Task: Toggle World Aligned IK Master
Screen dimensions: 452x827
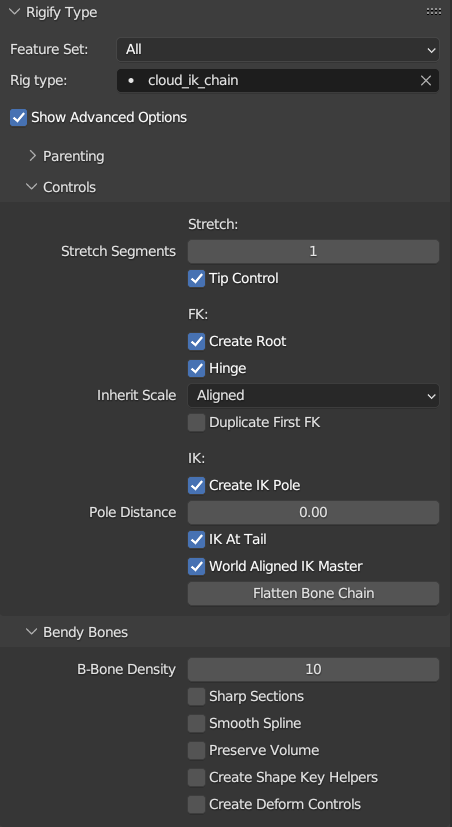Action: [x=196, y=566]
